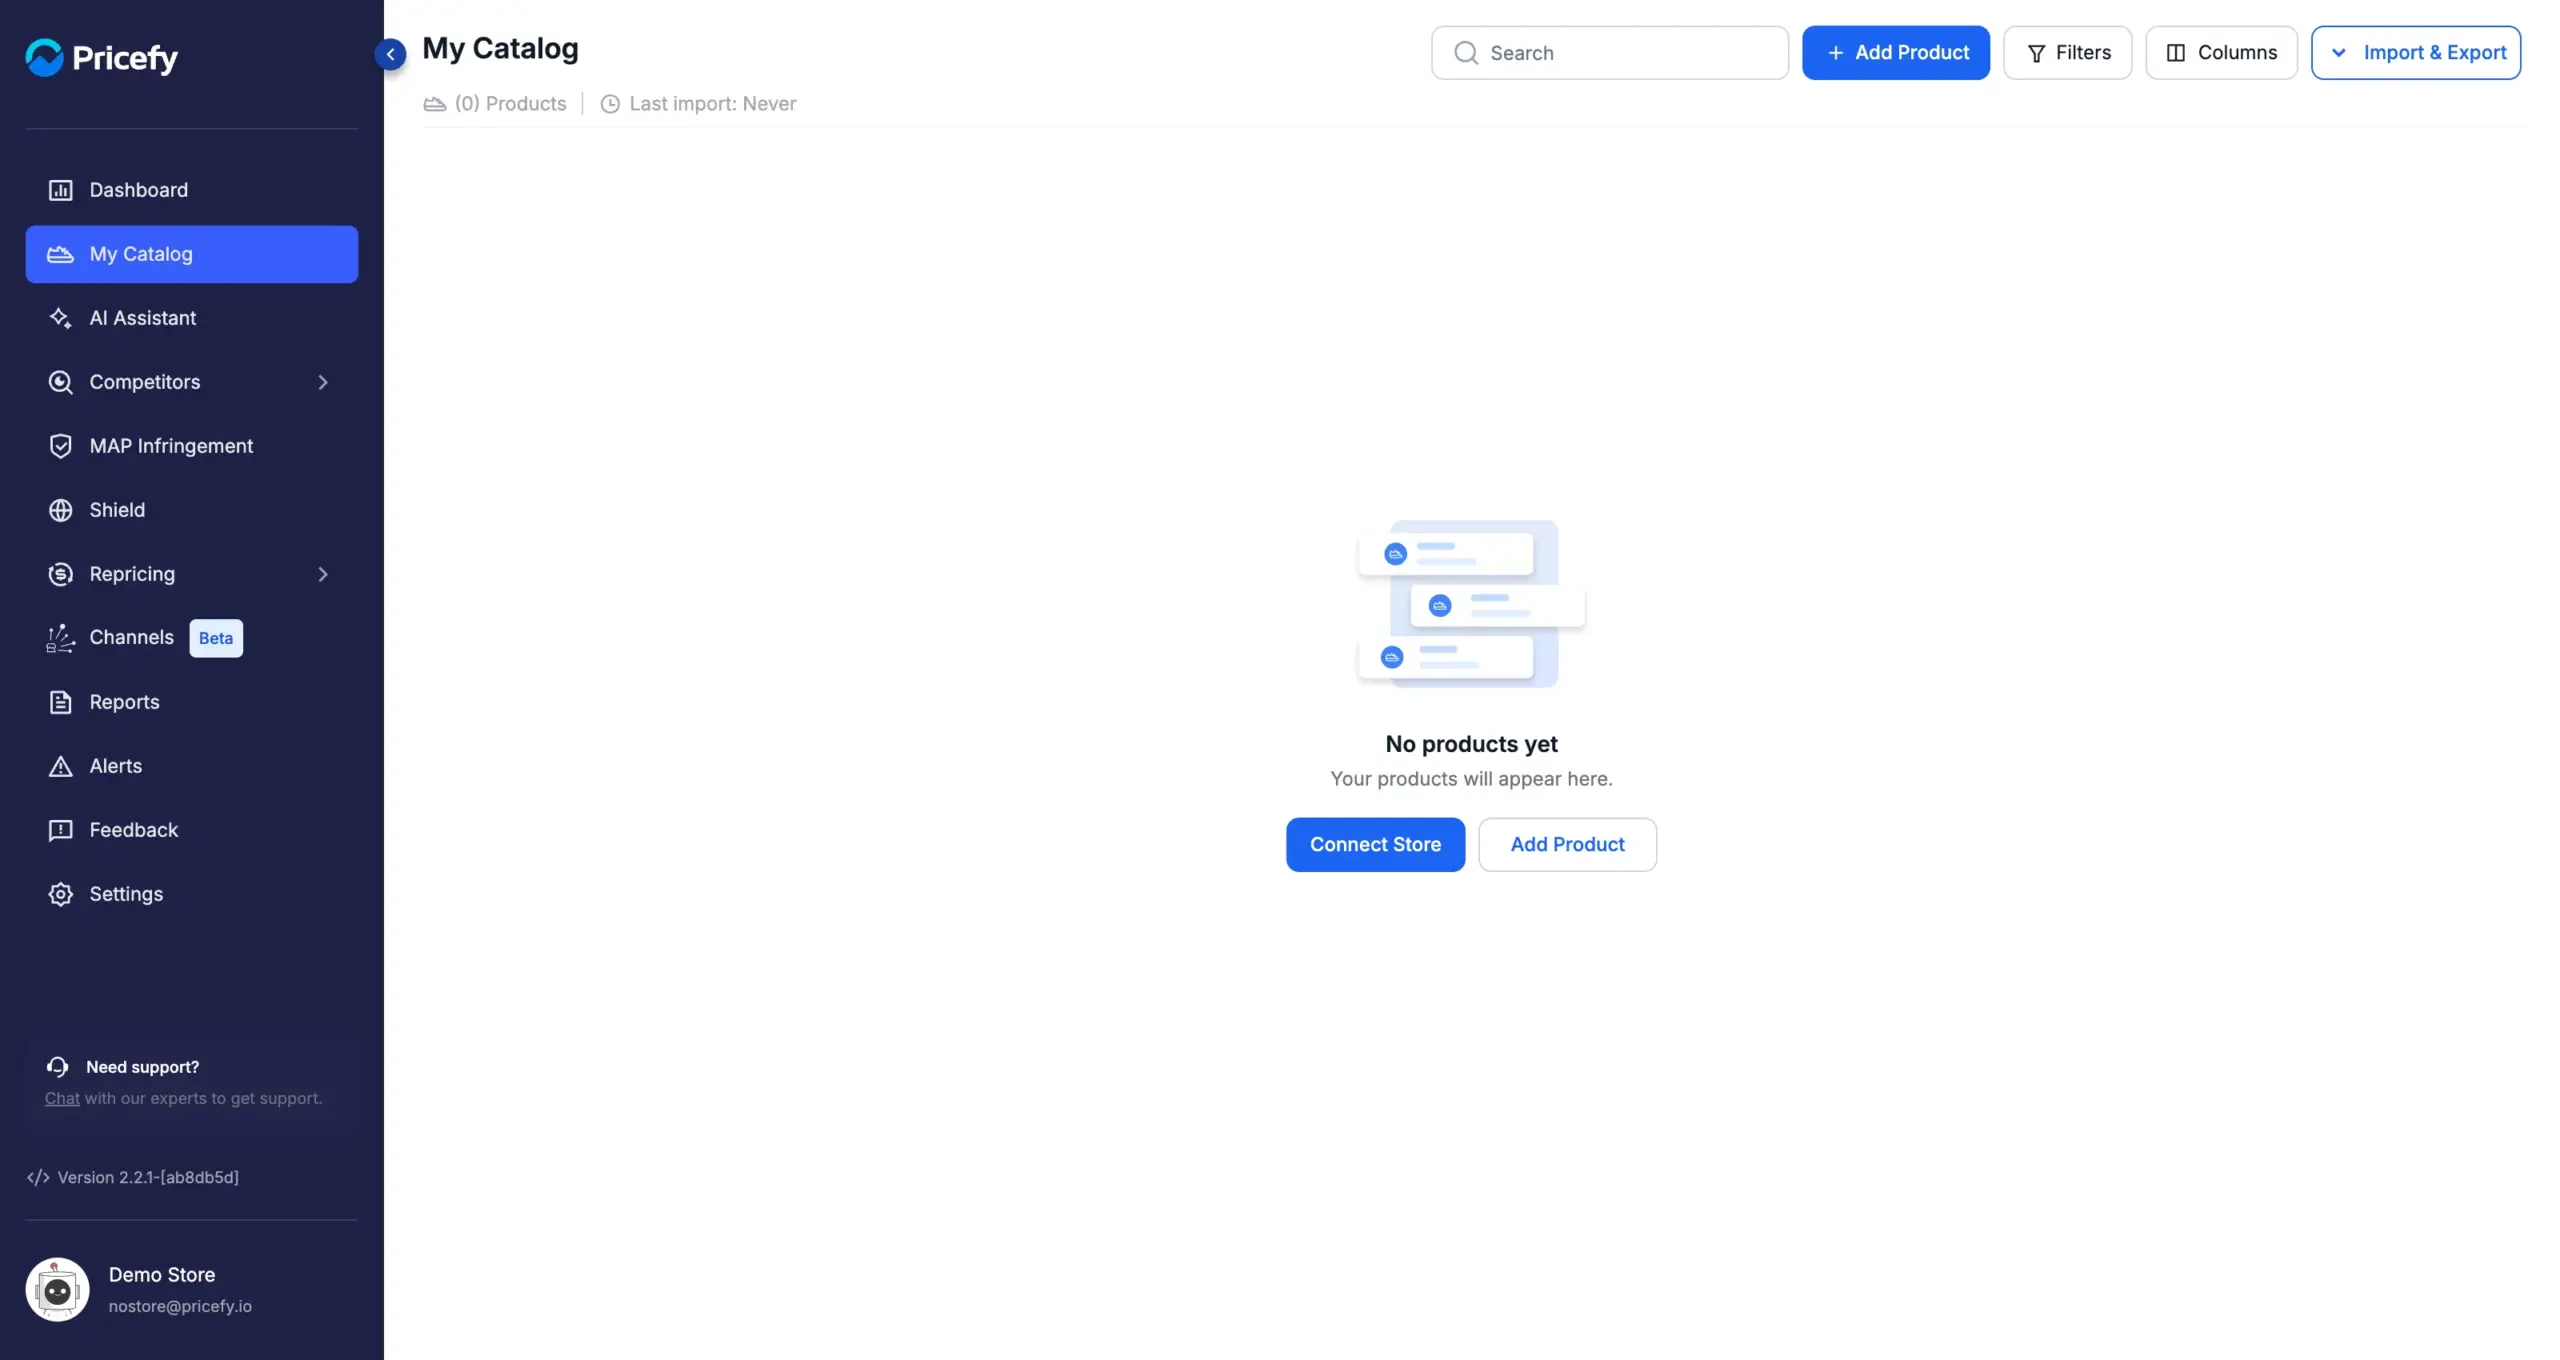The height and width of the screenshot is (1360, 2560).
Task: Click the version code brackets icon
Action: point(38,1177)
